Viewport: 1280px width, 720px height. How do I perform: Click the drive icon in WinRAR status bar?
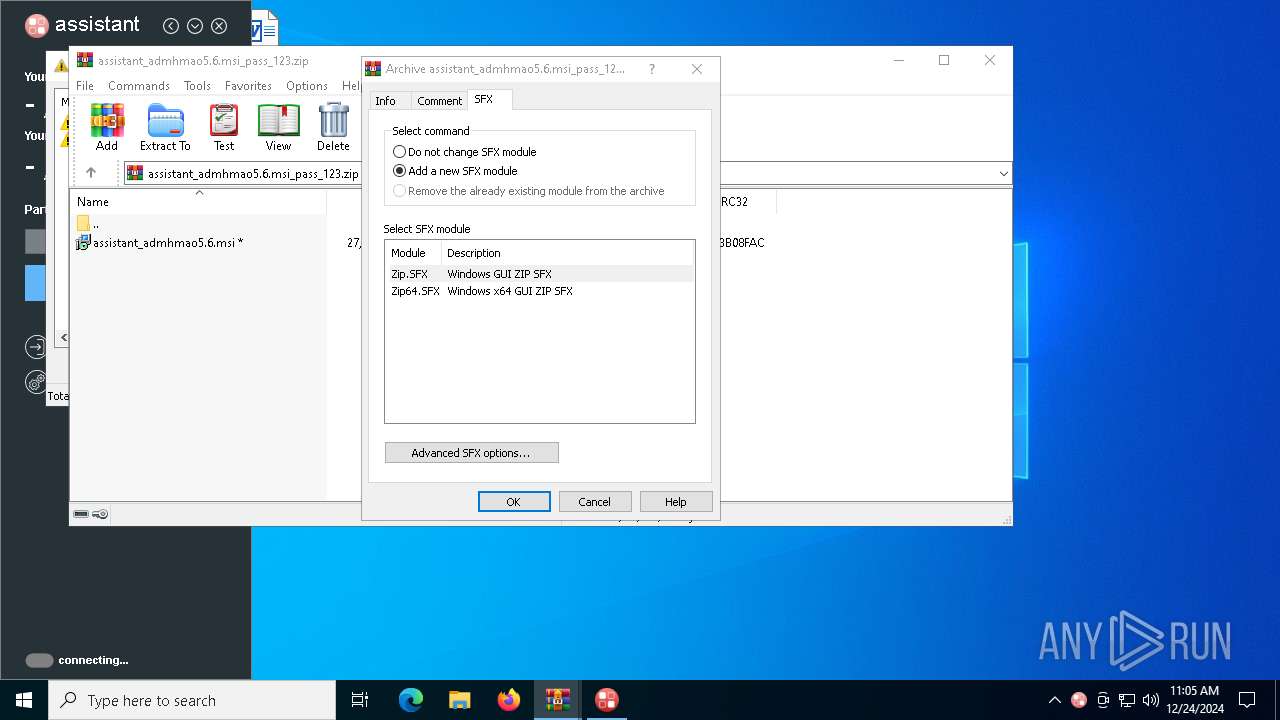coord(81,514)
